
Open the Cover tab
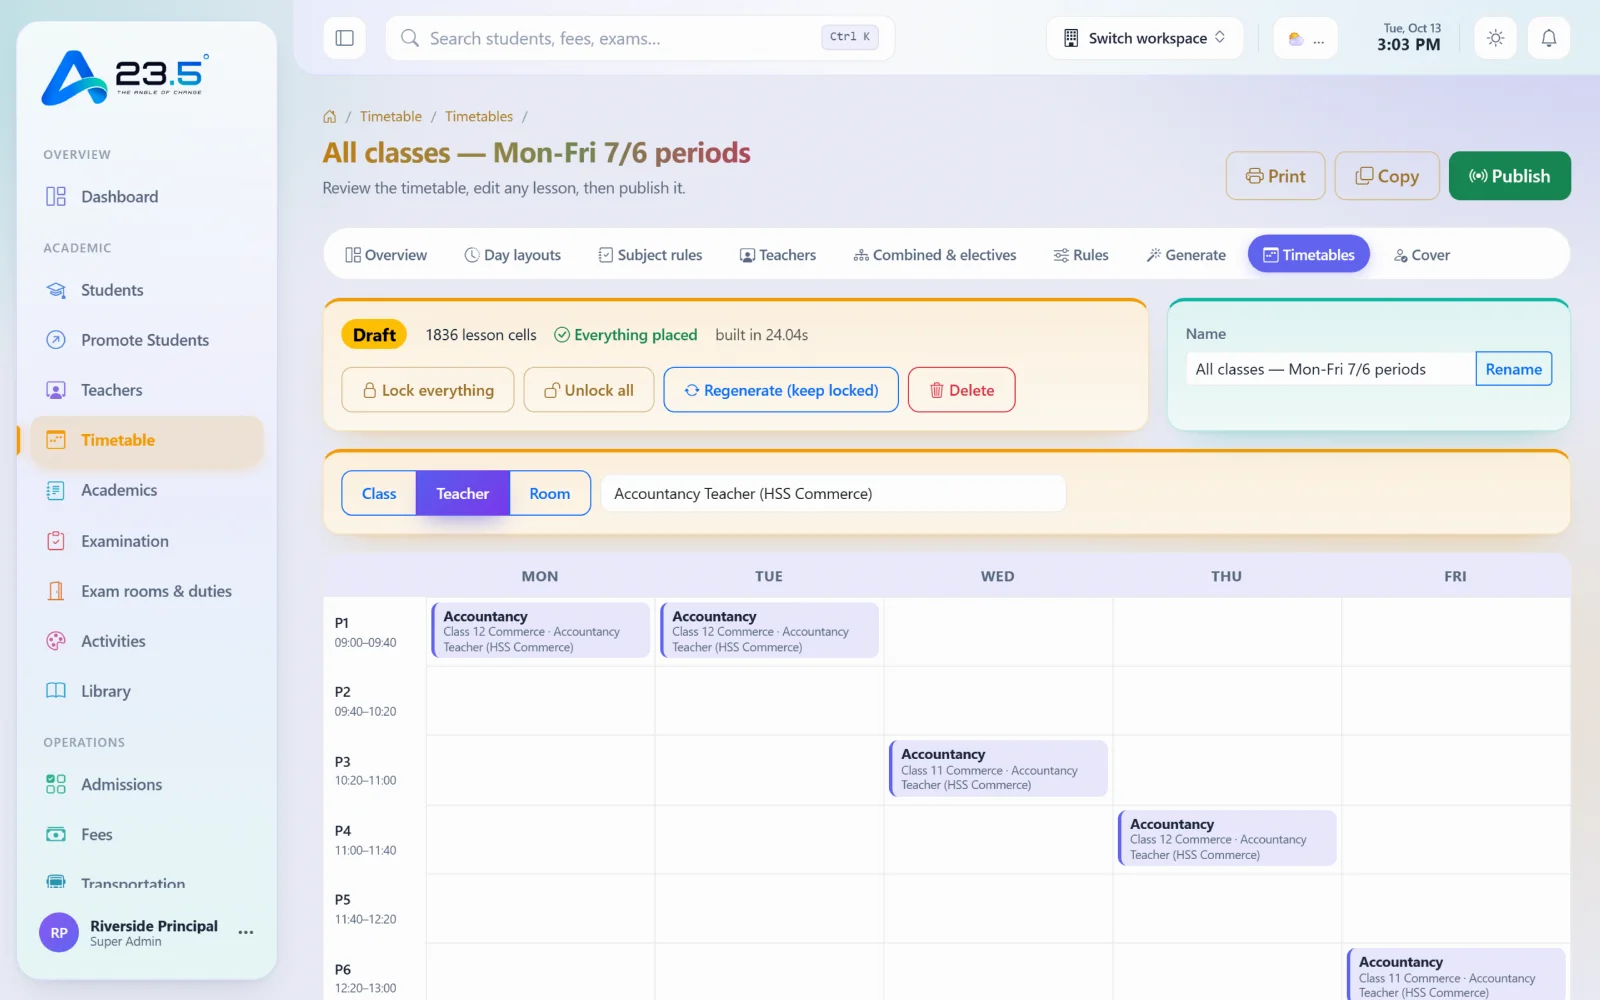point(1422,255)
